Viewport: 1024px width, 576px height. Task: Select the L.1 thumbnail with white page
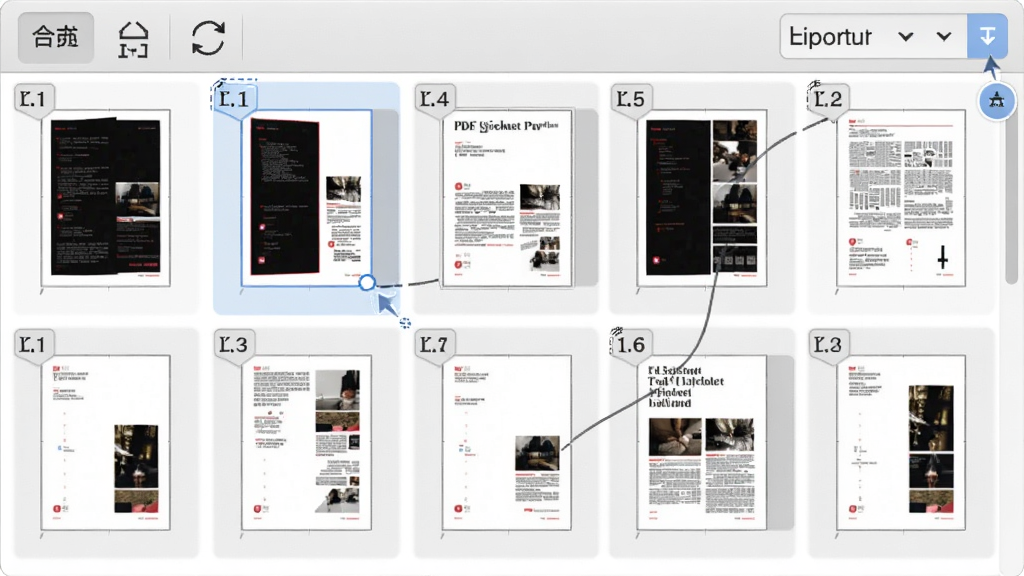point(106,443)
